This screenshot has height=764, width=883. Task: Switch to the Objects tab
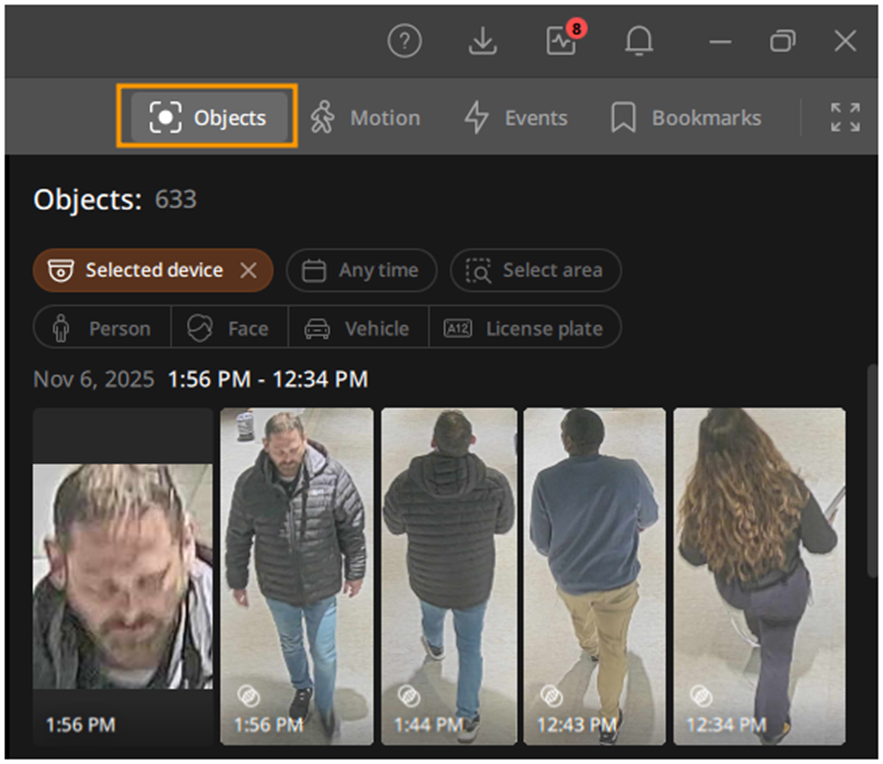point(208,118)
